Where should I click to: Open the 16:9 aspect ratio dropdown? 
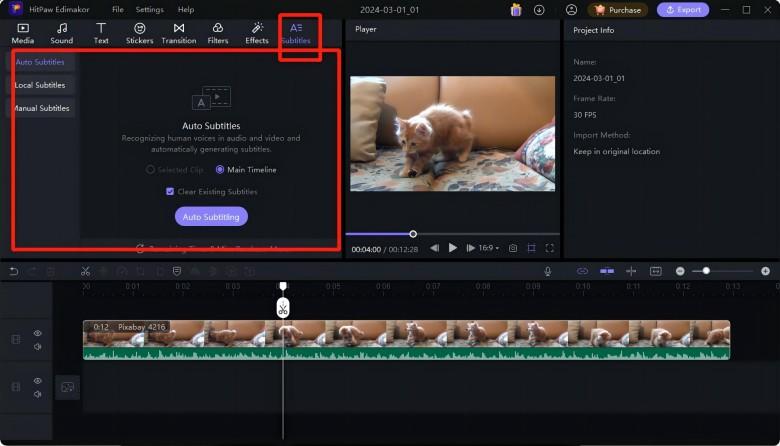[488, 248]
